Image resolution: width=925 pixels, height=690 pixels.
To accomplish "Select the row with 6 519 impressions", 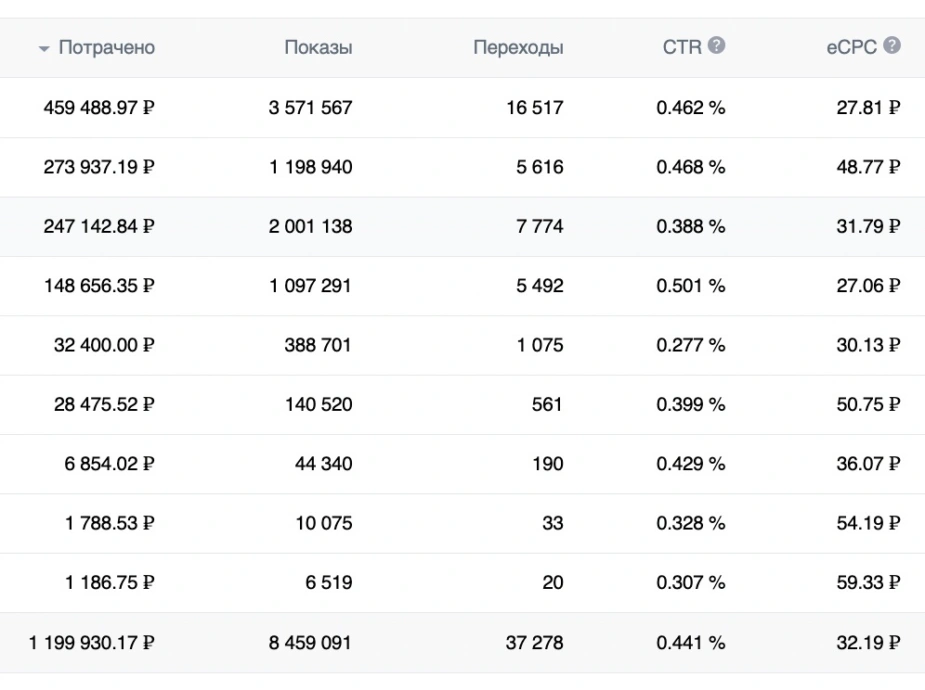I will [462, 583].
